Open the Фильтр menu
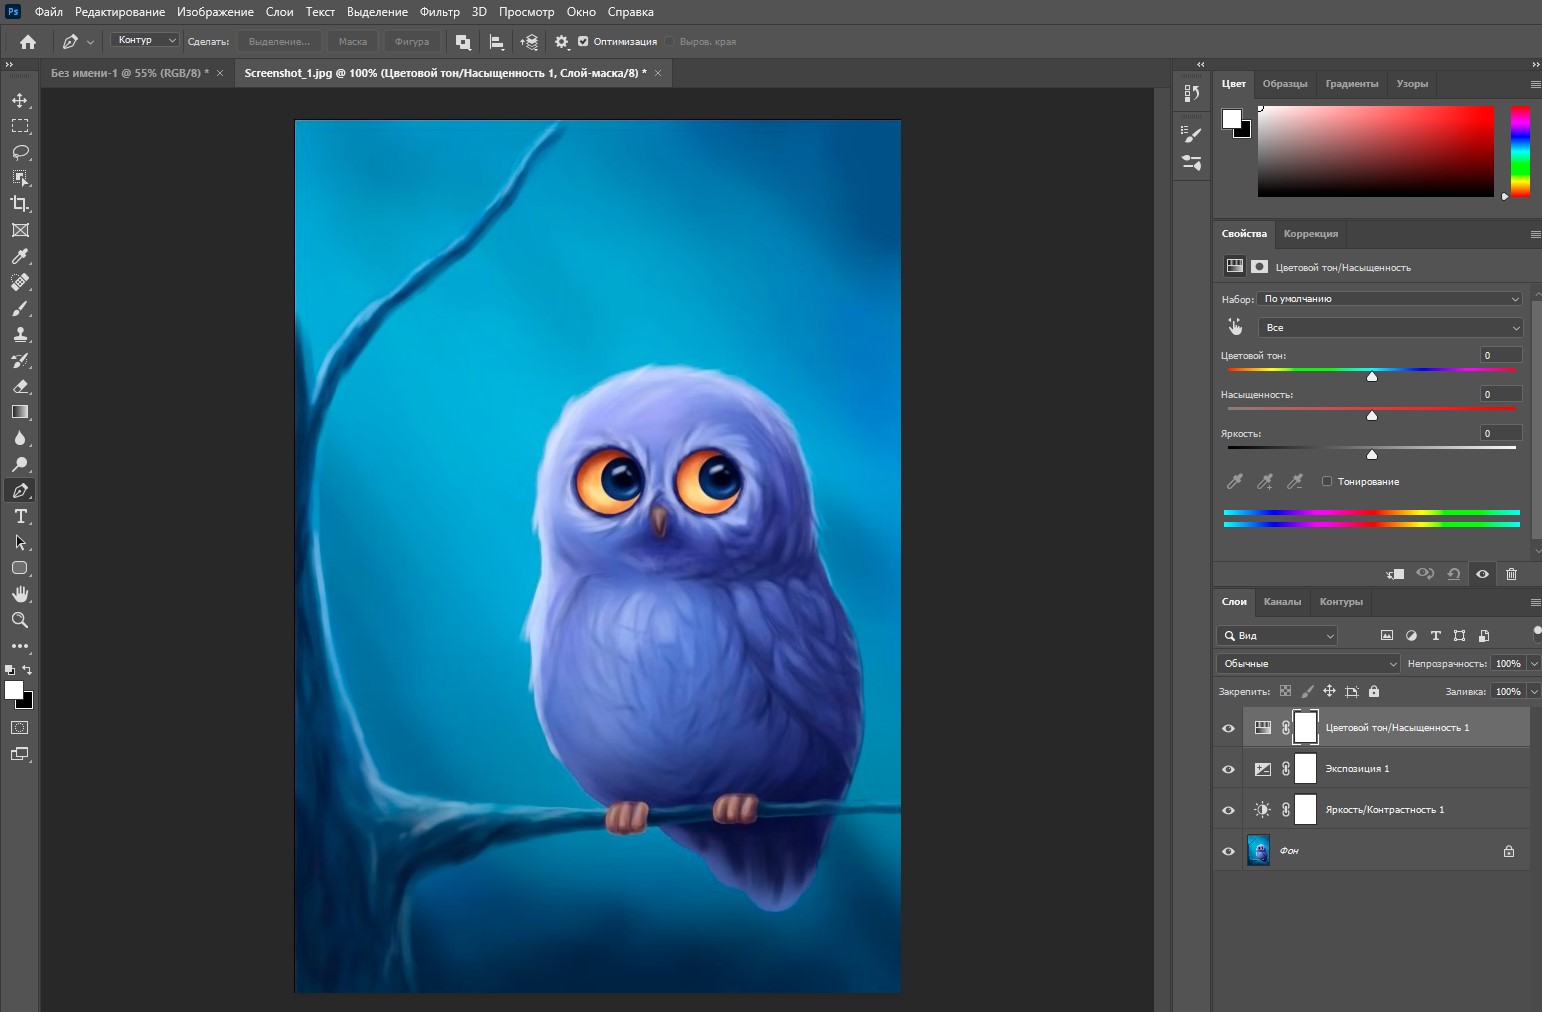The width and height of the screenshot is (1542, 1012). click(x=439, y=12)
